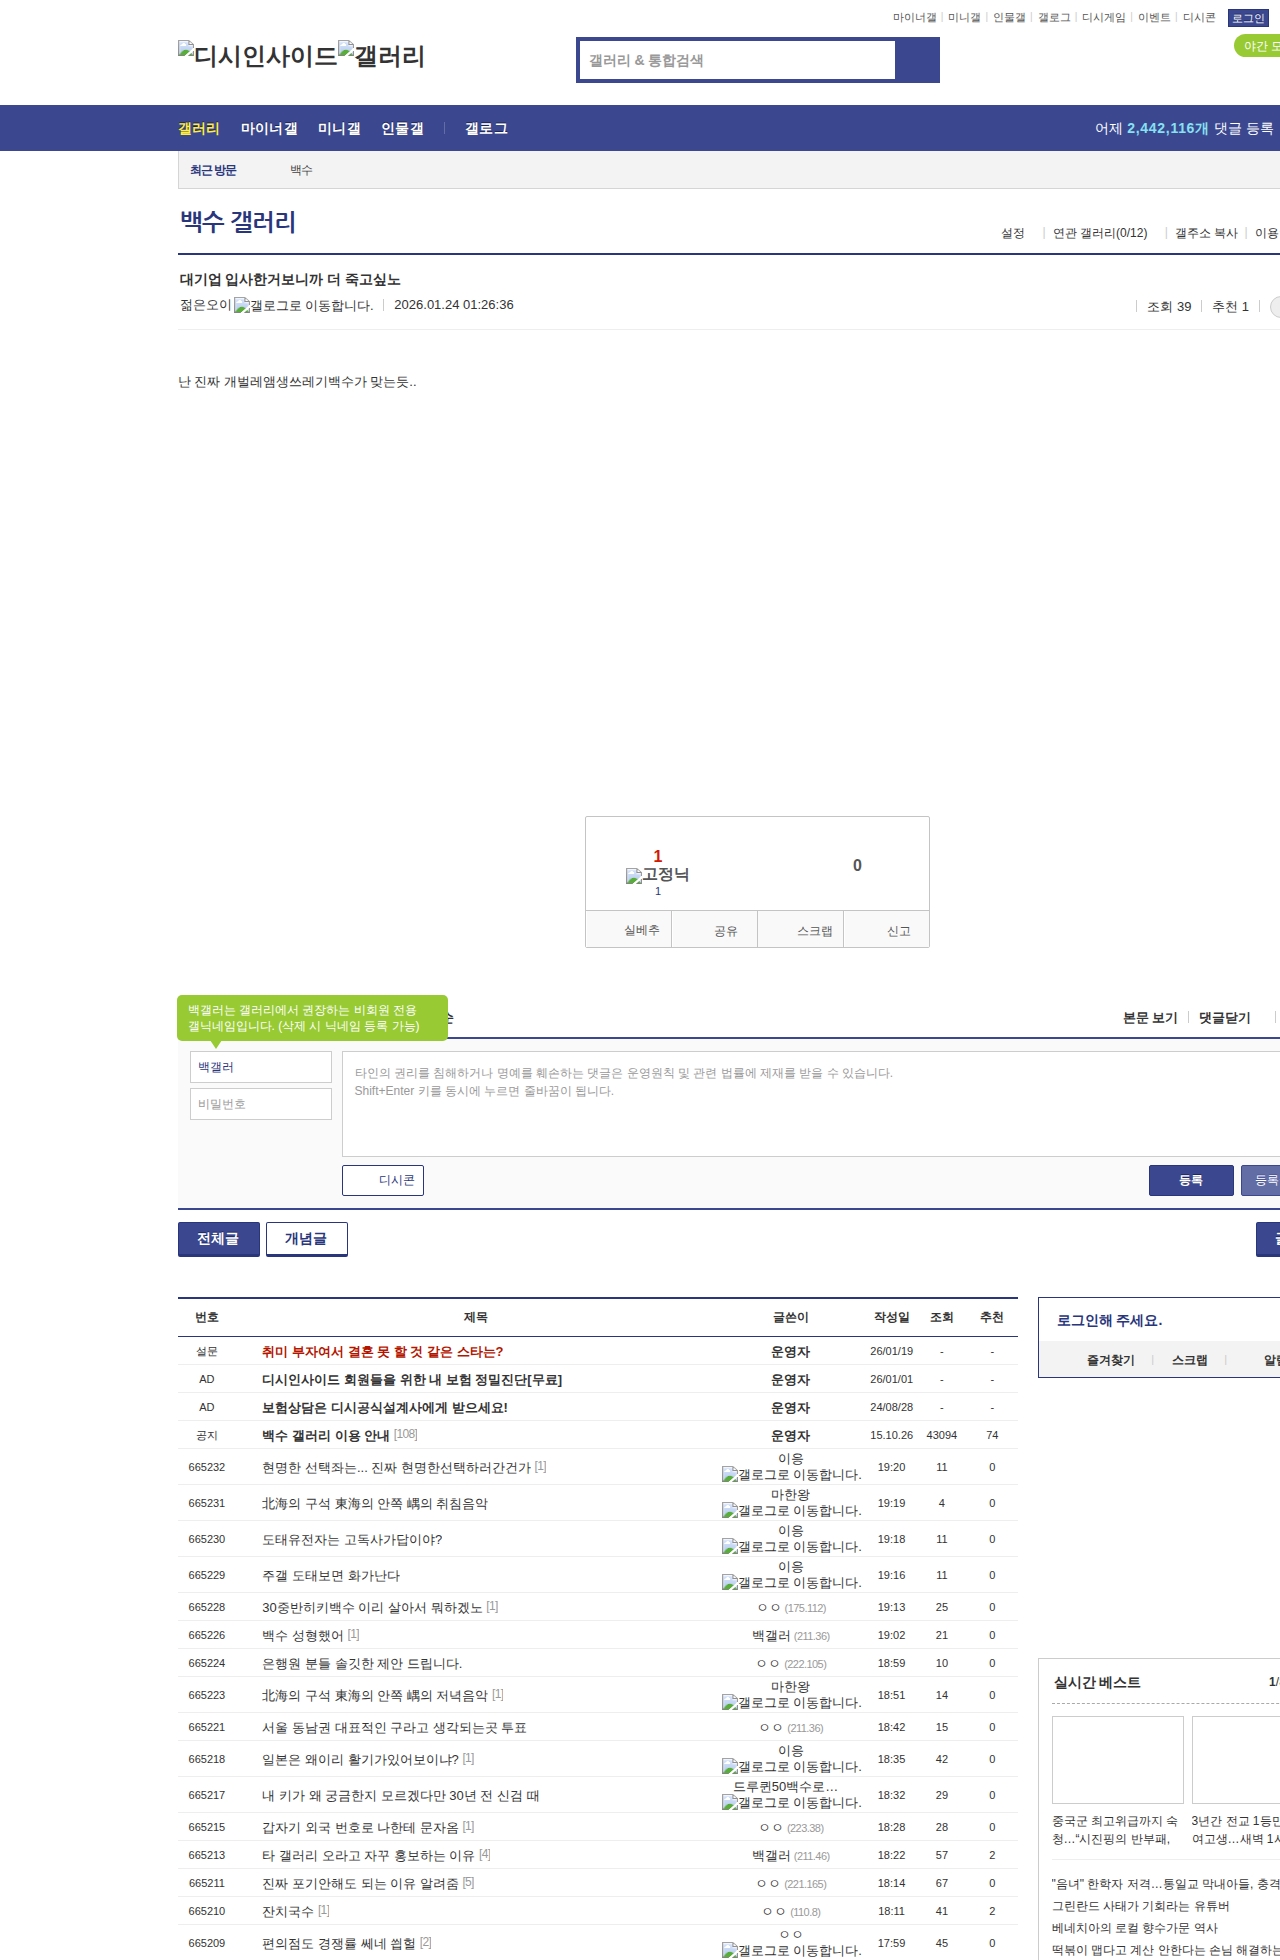Click 로그인해 주세요. in the sidebar
The height and width of the screenshot is (1960, 1280).
pyautogui.click(x=1110, y=1321)
